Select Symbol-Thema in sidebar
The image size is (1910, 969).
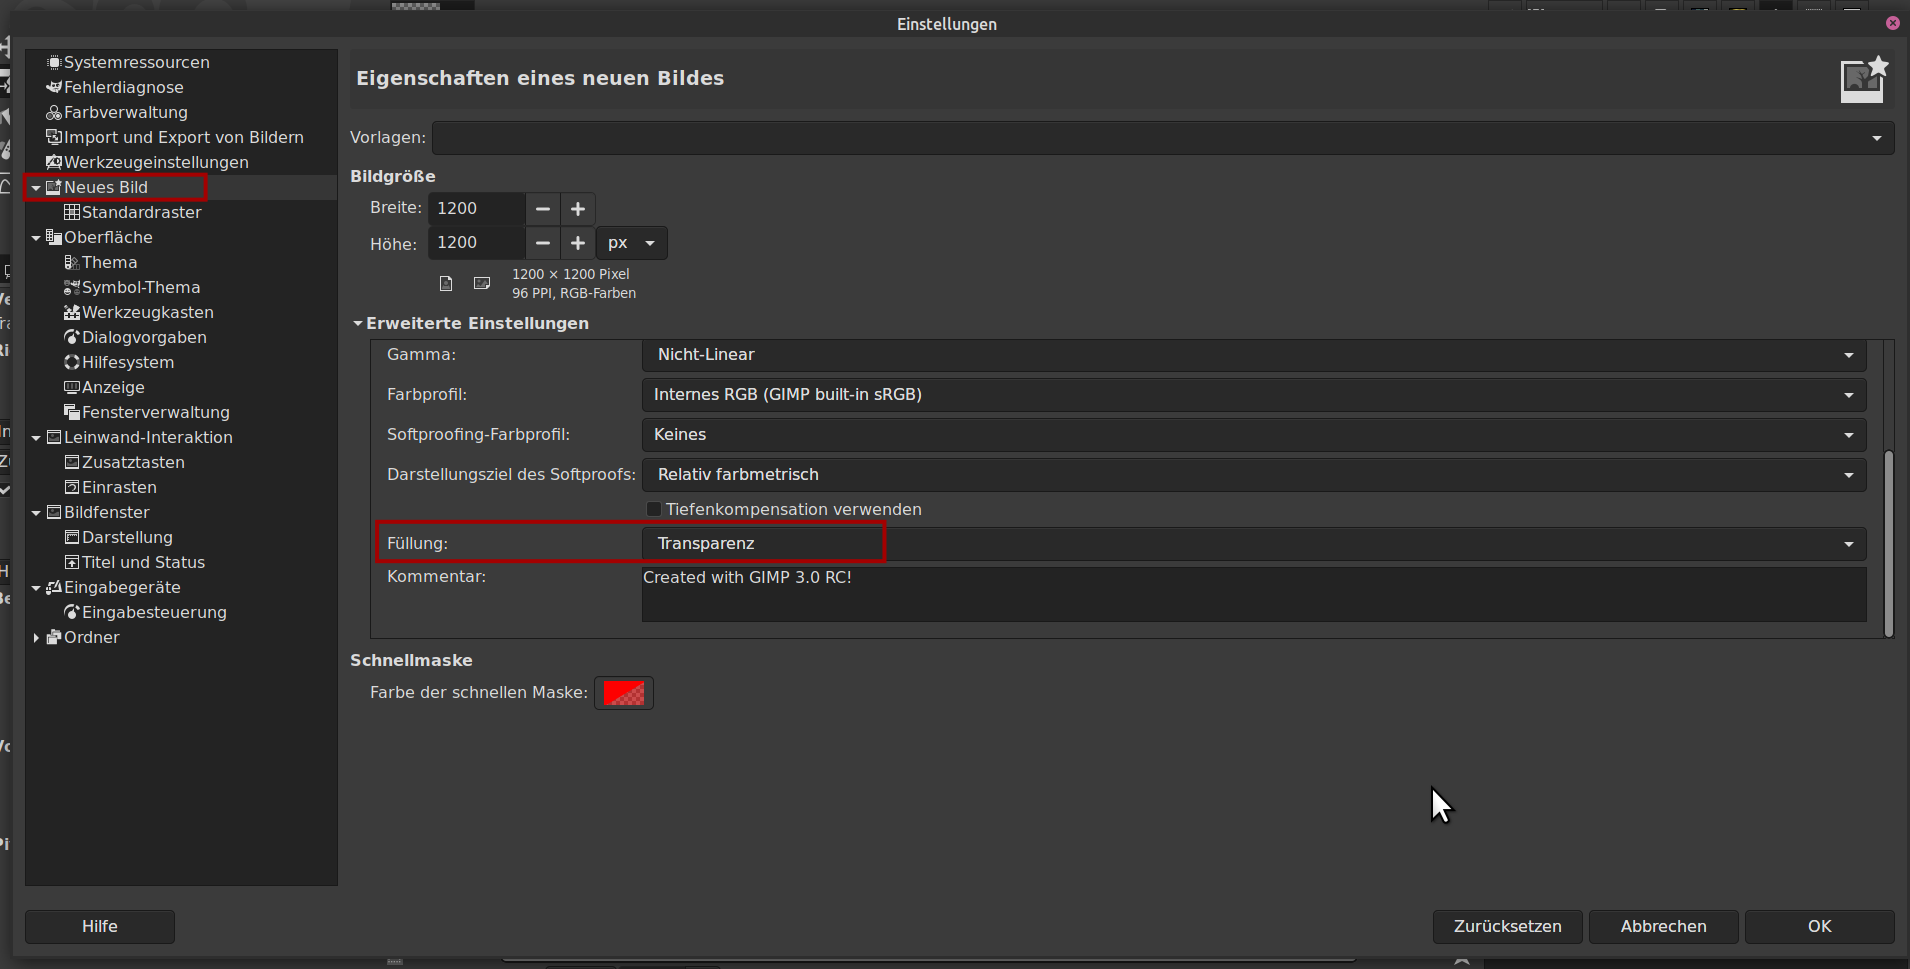(140, 287)
